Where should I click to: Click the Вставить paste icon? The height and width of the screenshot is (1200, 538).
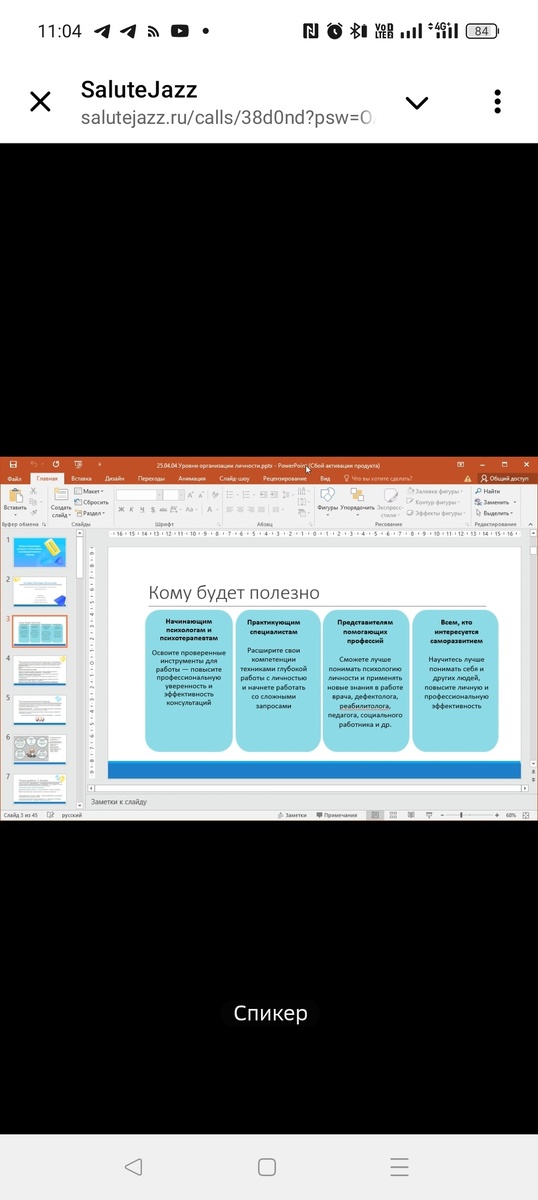[15, 498]
